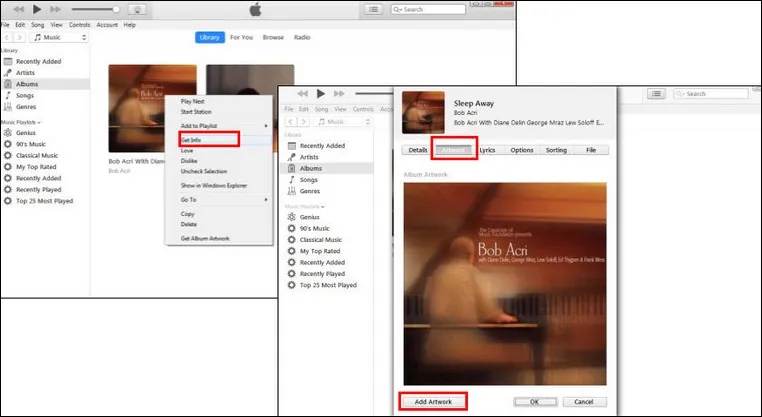This screenshot has height=417, width=762.
Task: Click the AirPlay icon beside the volume slider
Action: click(137, 9)
